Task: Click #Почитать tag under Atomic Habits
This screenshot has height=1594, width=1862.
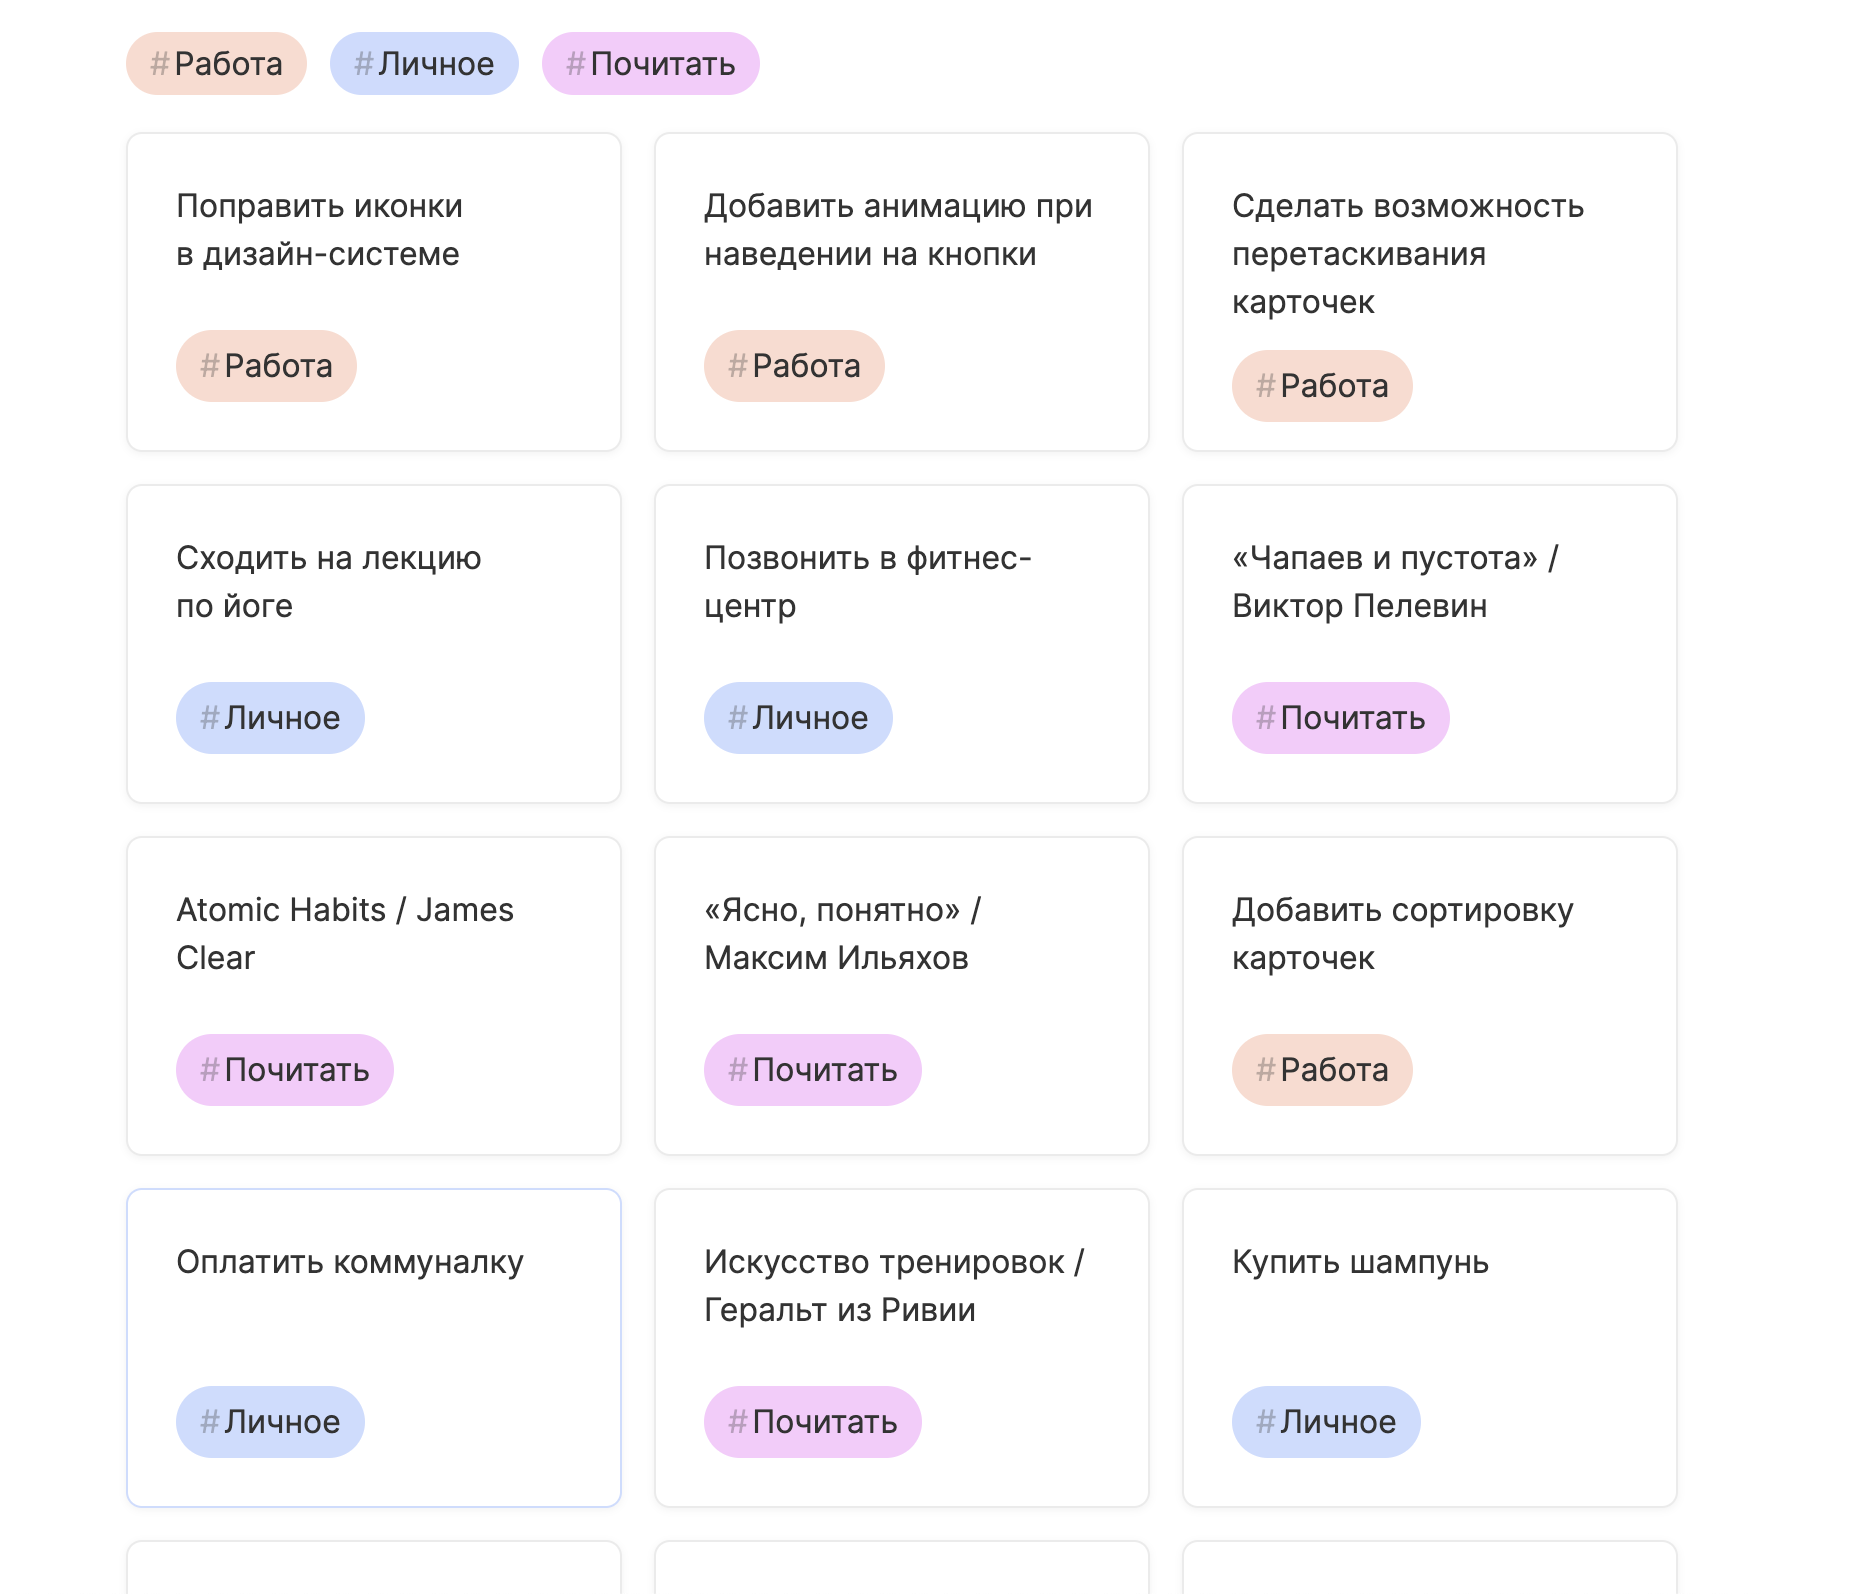Action: 284,1070
